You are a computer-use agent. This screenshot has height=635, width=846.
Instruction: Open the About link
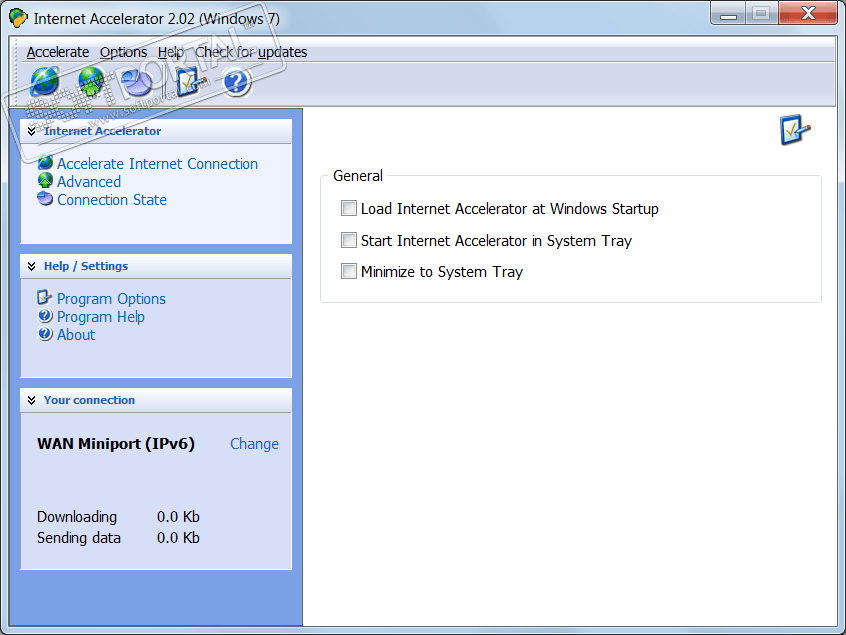click(76, 334)
